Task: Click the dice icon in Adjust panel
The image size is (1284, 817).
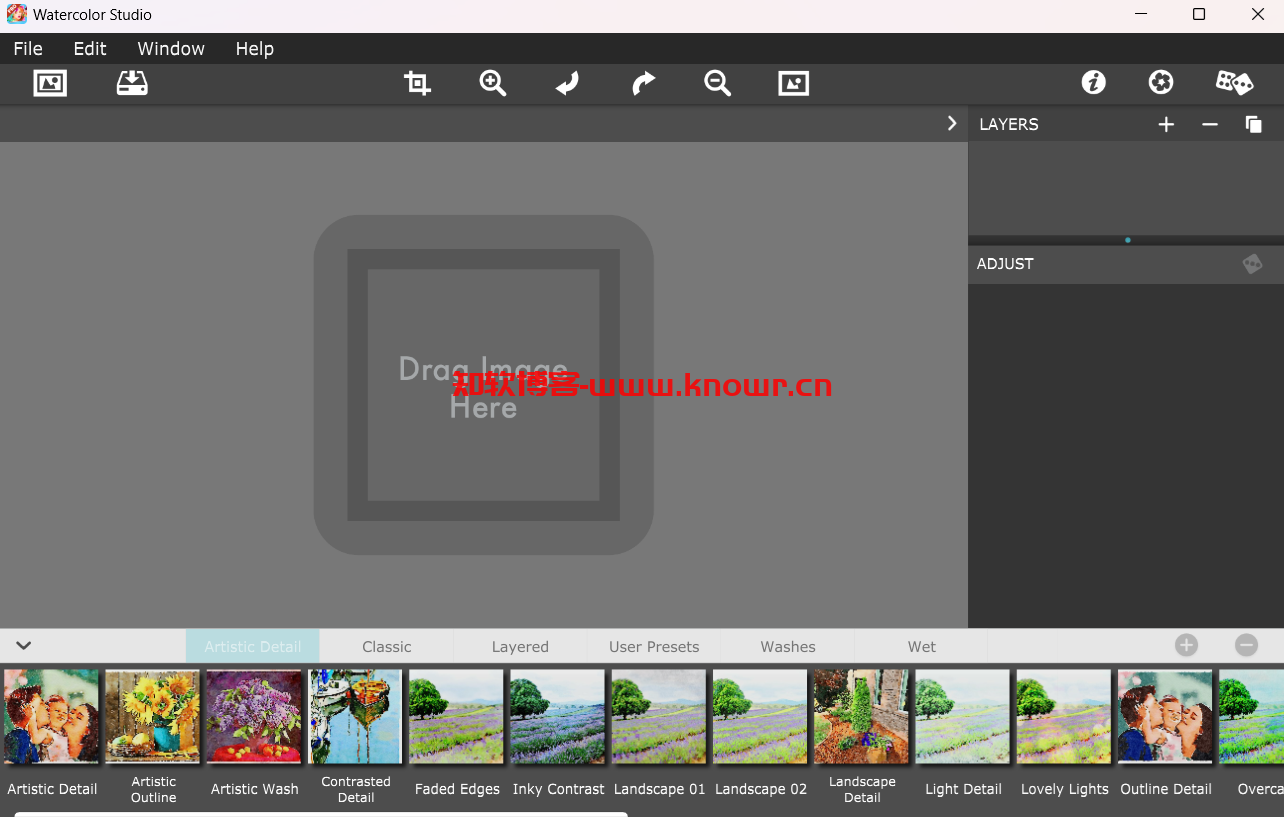Action: point(1252,264)
